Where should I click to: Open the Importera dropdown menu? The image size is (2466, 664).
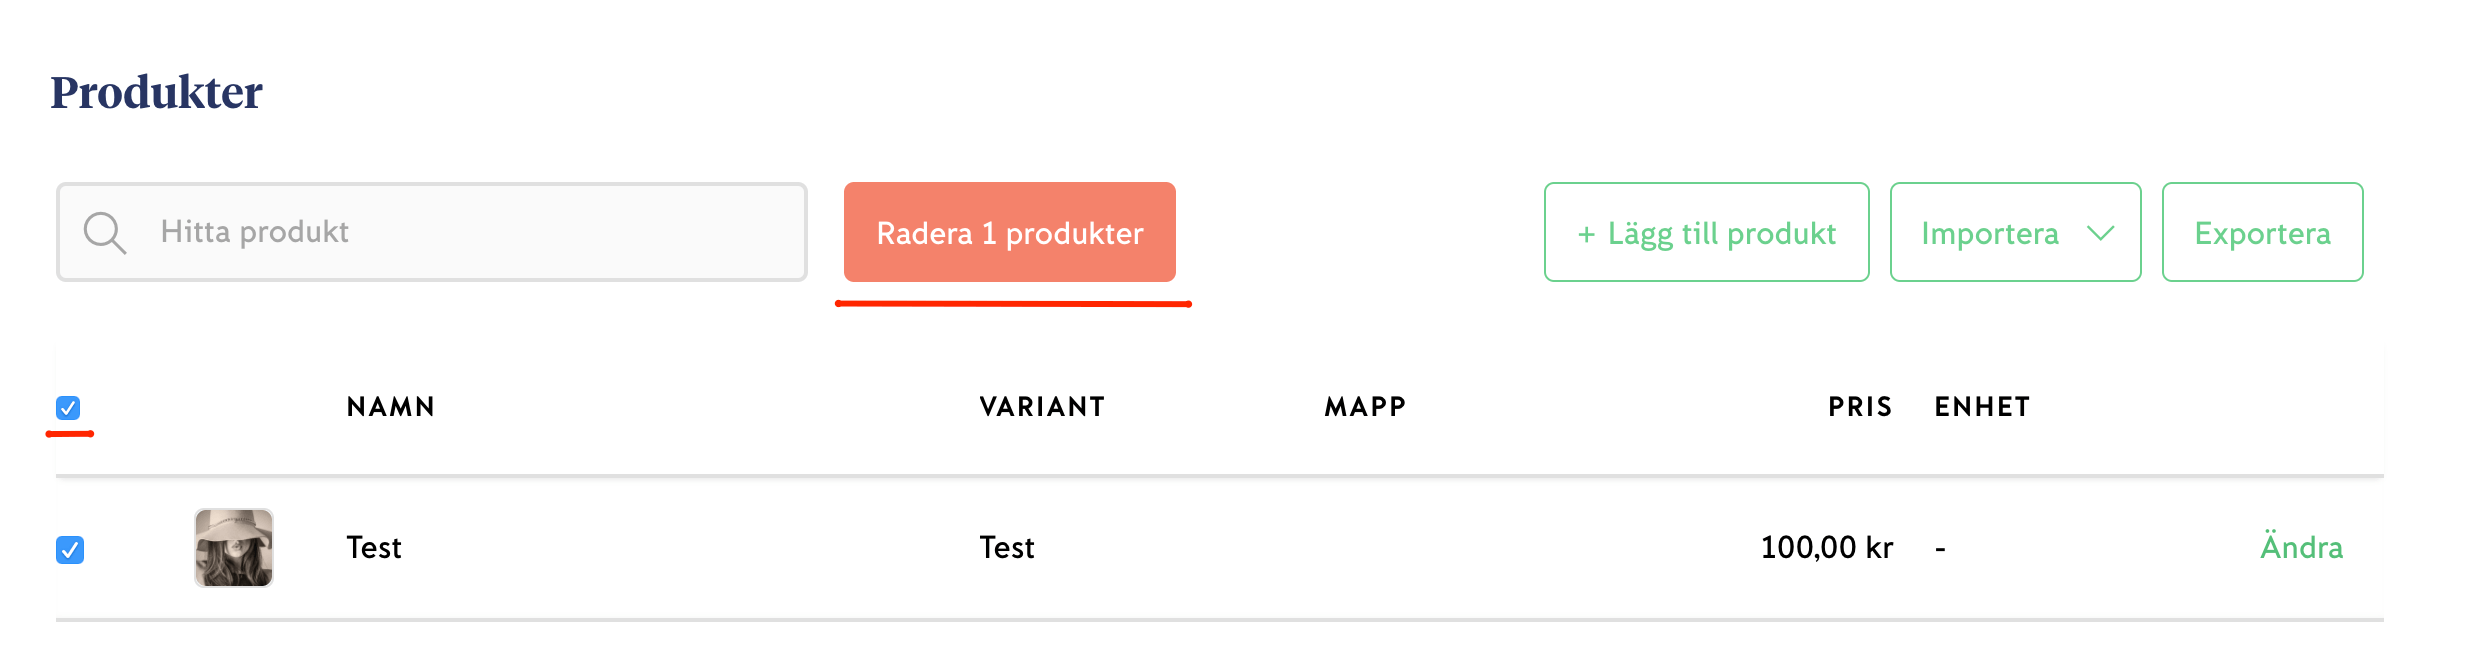click(x=2014, y=233)
